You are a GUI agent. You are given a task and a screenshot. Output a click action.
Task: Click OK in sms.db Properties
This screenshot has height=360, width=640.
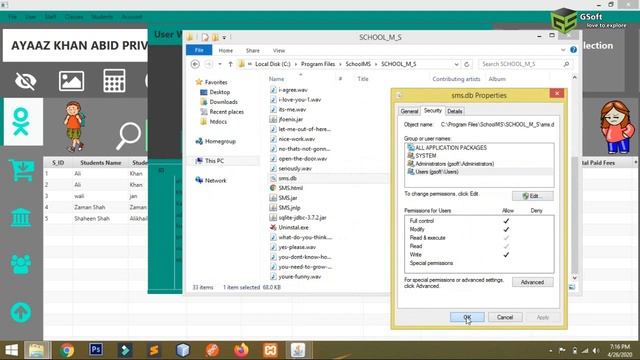[x=467, y=317]
